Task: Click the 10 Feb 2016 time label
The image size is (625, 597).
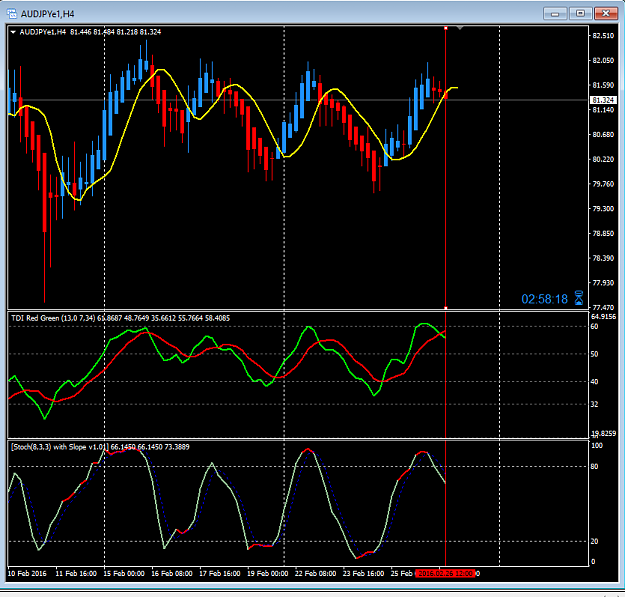Action: tap(27, 573)
